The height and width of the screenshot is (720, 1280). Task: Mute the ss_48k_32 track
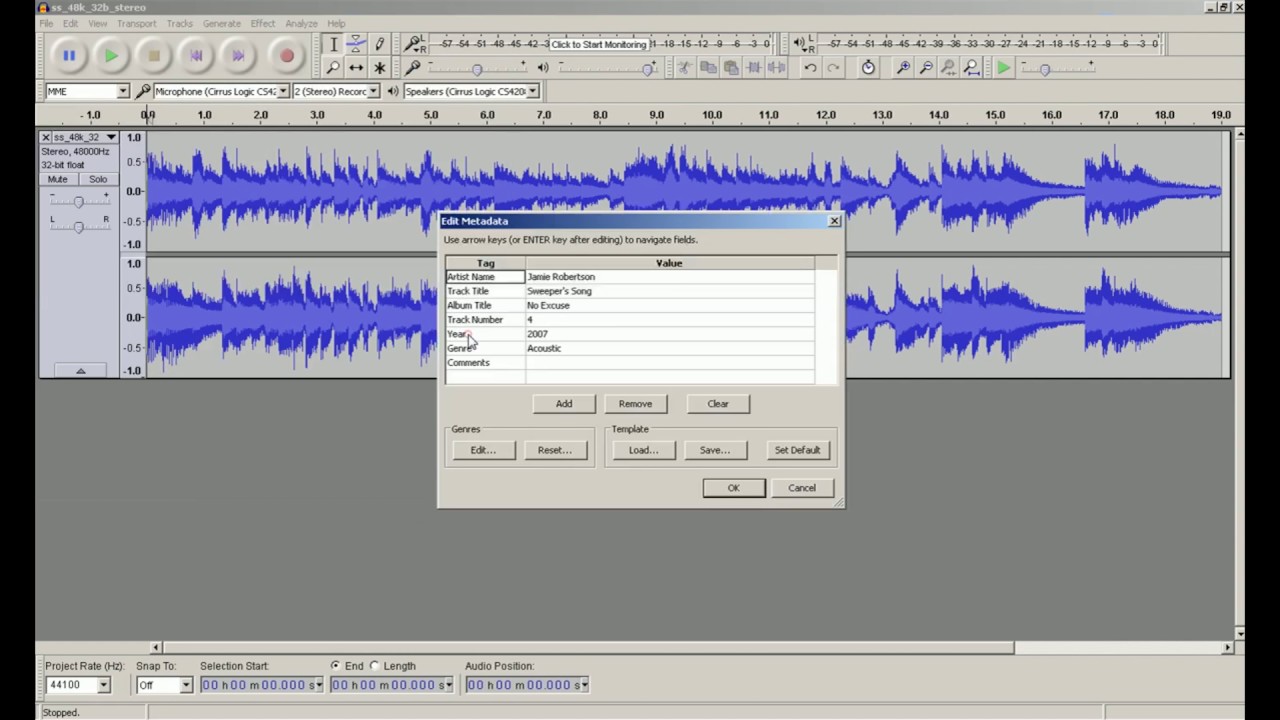pos(58,180)
